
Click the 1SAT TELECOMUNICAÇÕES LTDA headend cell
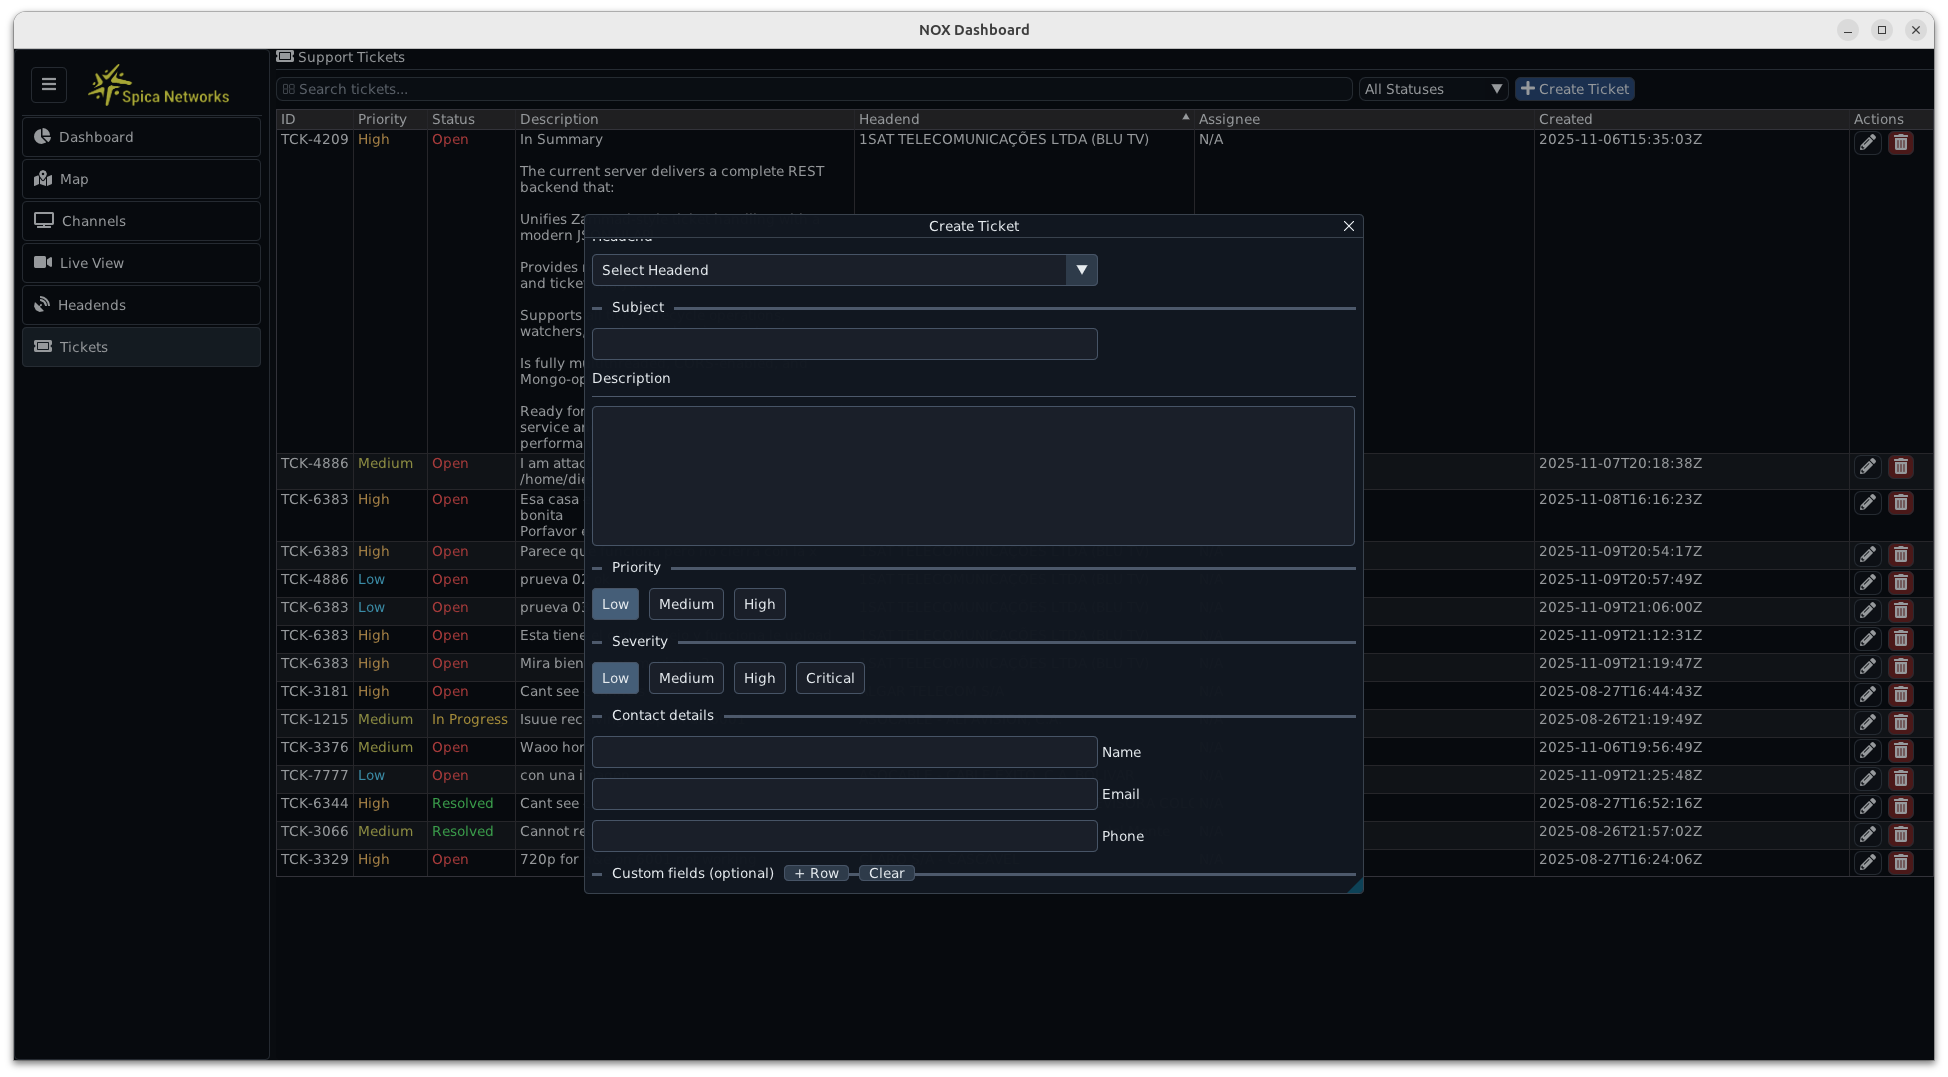pyautogui.click(x=1004, y=140)
